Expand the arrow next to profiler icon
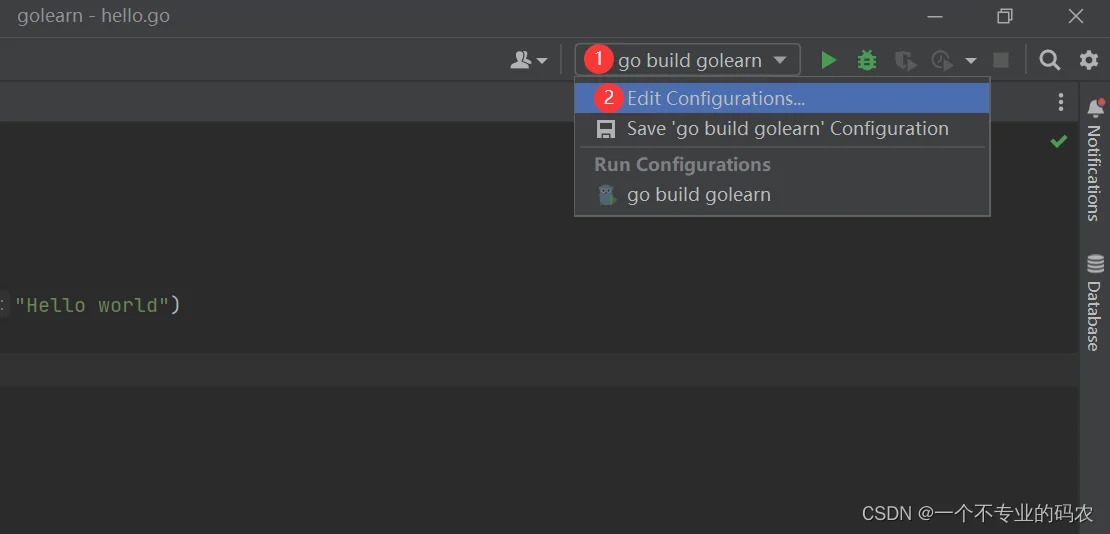The height and width of the screenshot is (534, 1110). [x=970, y=61]
